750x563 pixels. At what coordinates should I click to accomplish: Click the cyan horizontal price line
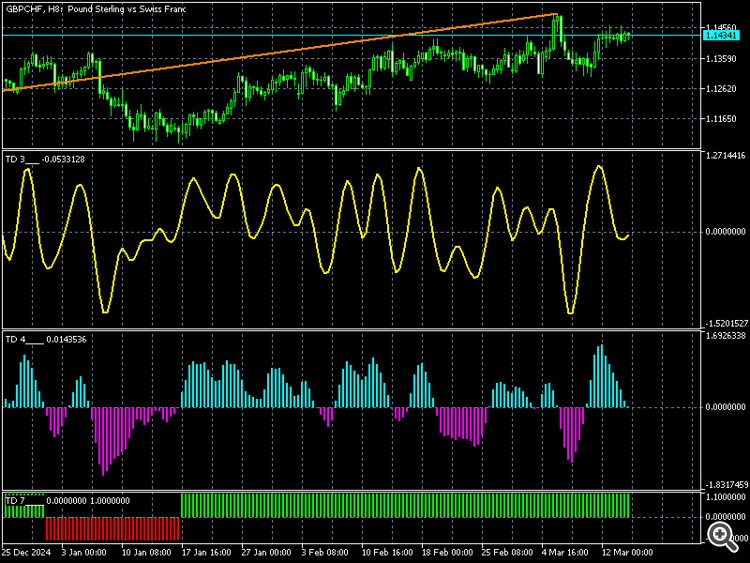coord(352,35)
